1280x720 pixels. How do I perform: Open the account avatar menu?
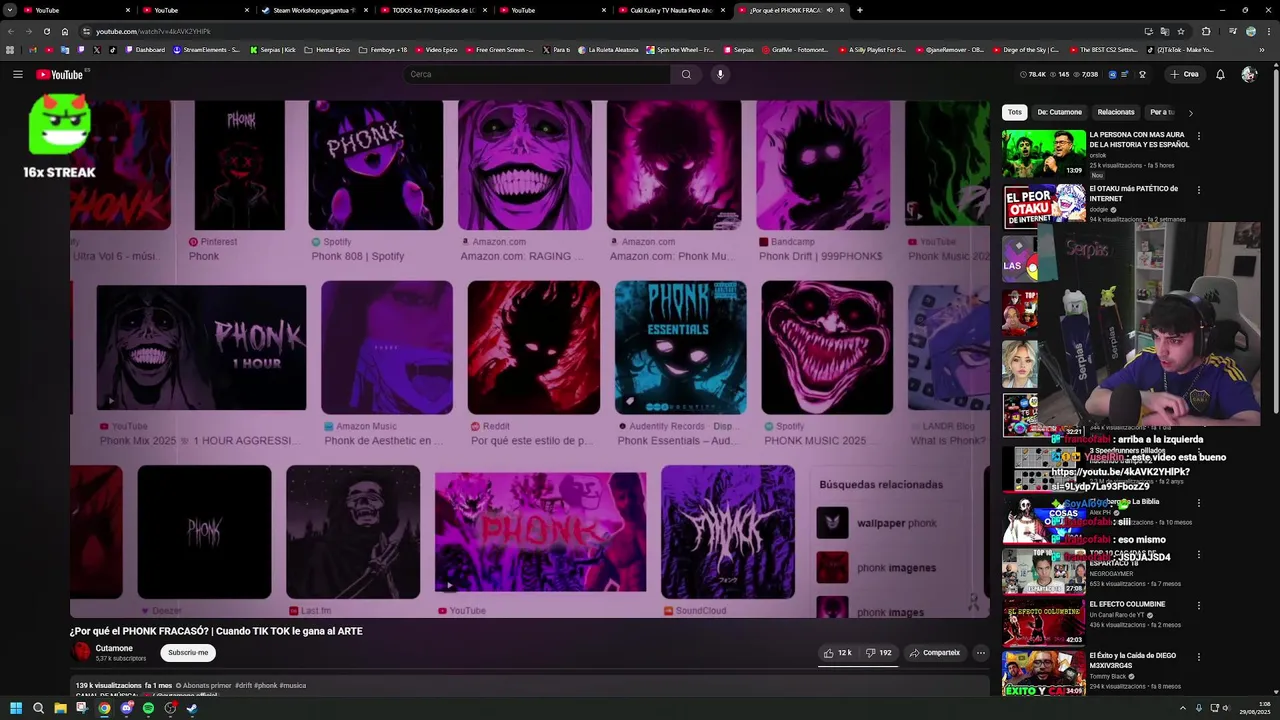pos(1248,74)
